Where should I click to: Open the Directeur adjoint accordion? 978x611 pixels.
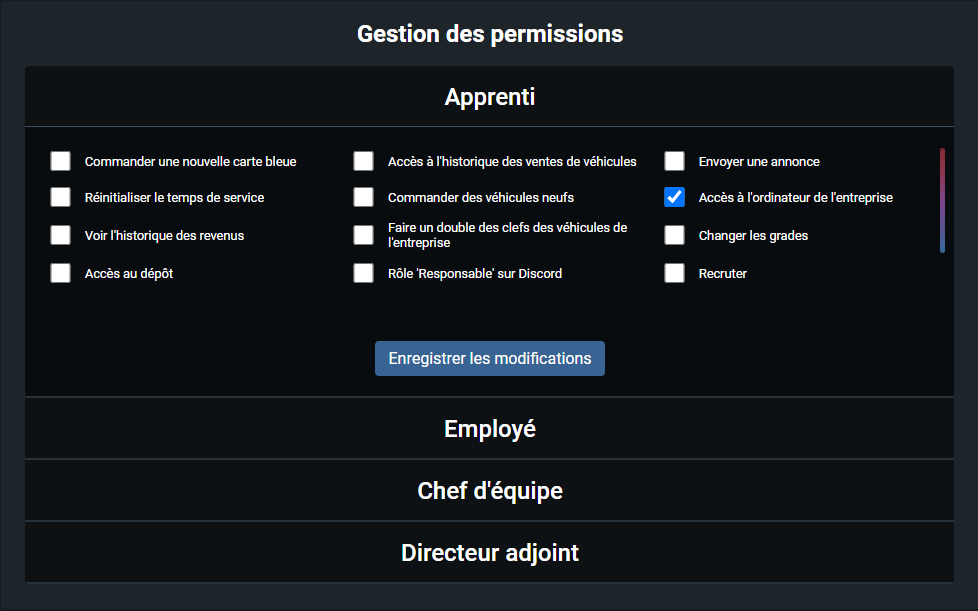coord(490,552)
